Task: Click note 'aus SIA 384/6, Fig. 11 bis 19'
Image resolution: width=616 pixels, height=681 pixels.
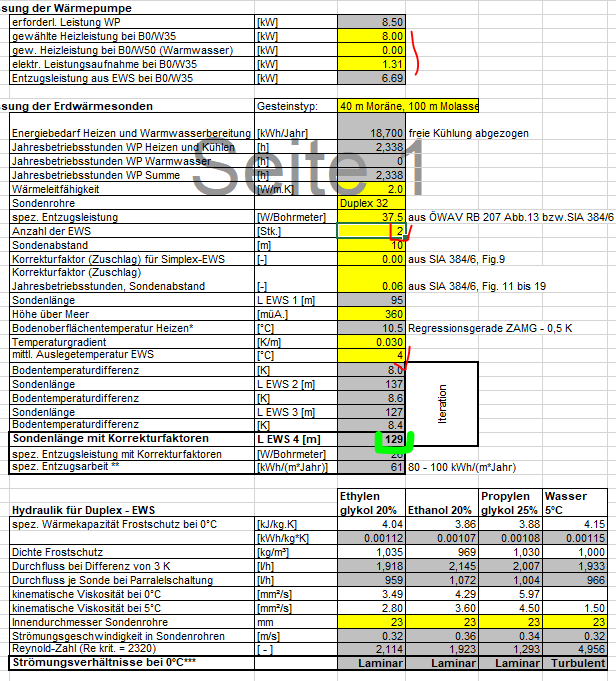Action: (477, 286)
